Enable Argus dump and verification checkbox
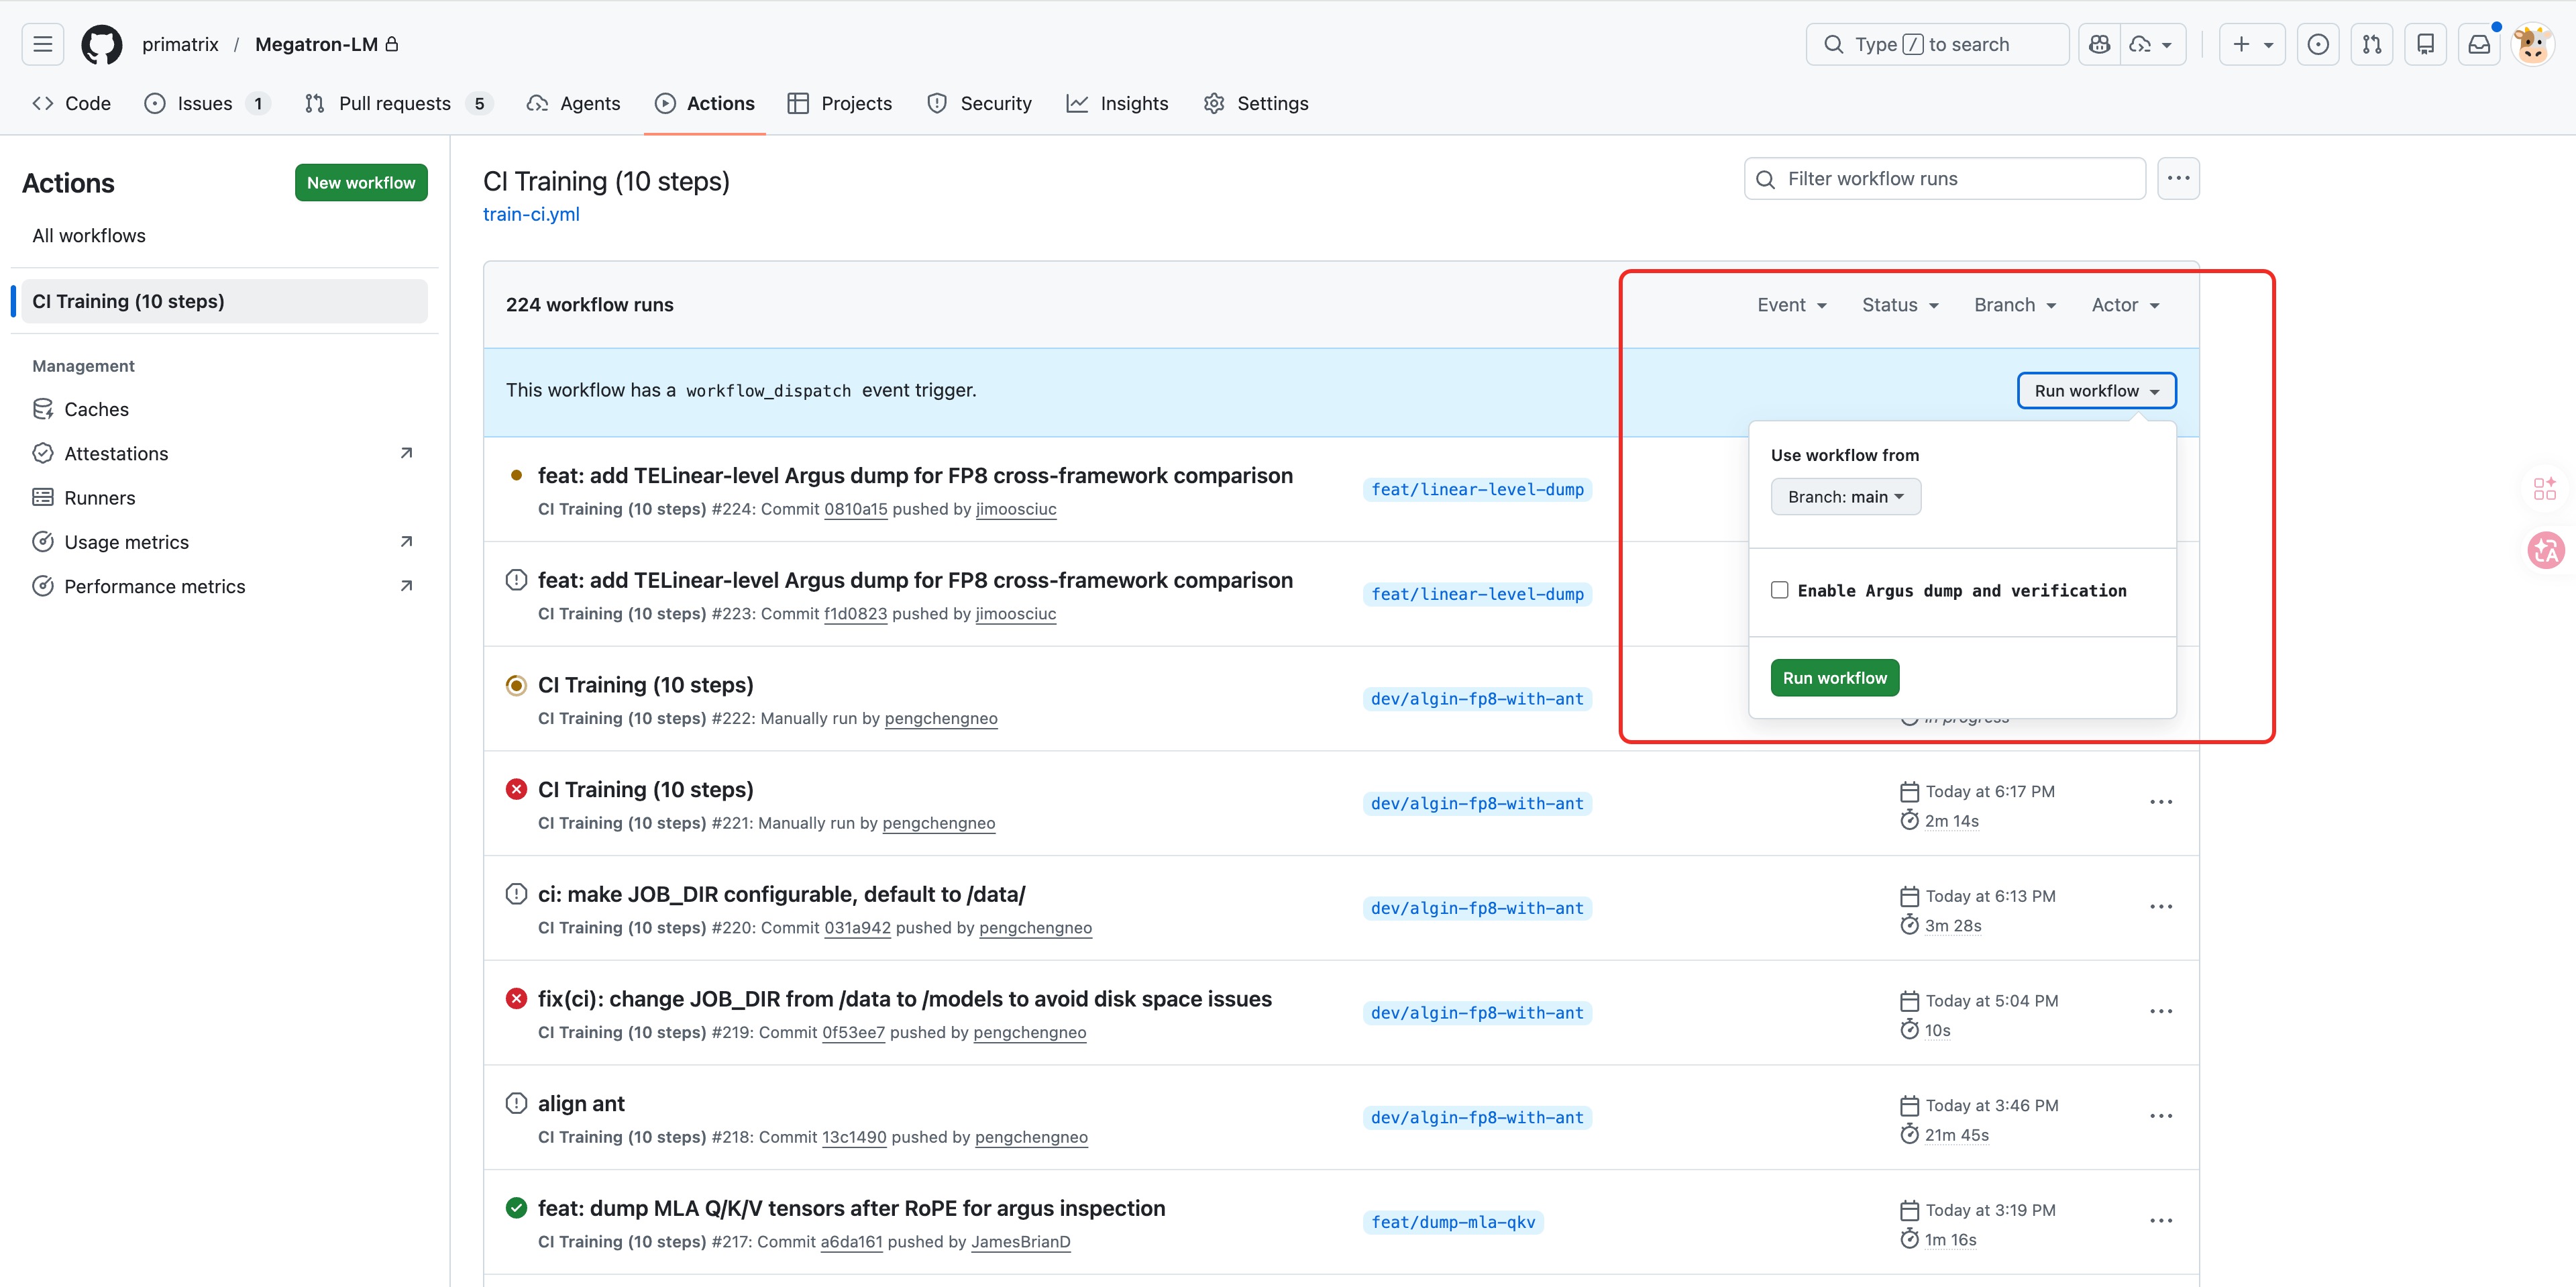This screenshot has width=2576, height=1287. [1779, 590]
